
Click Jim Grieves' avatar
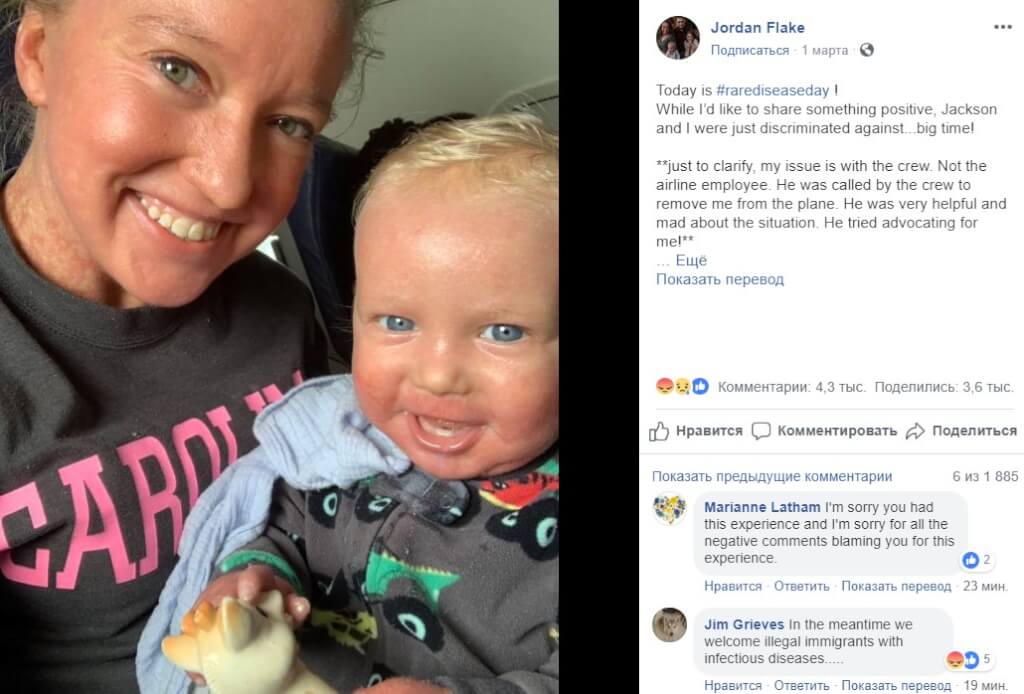click(669, 625)
